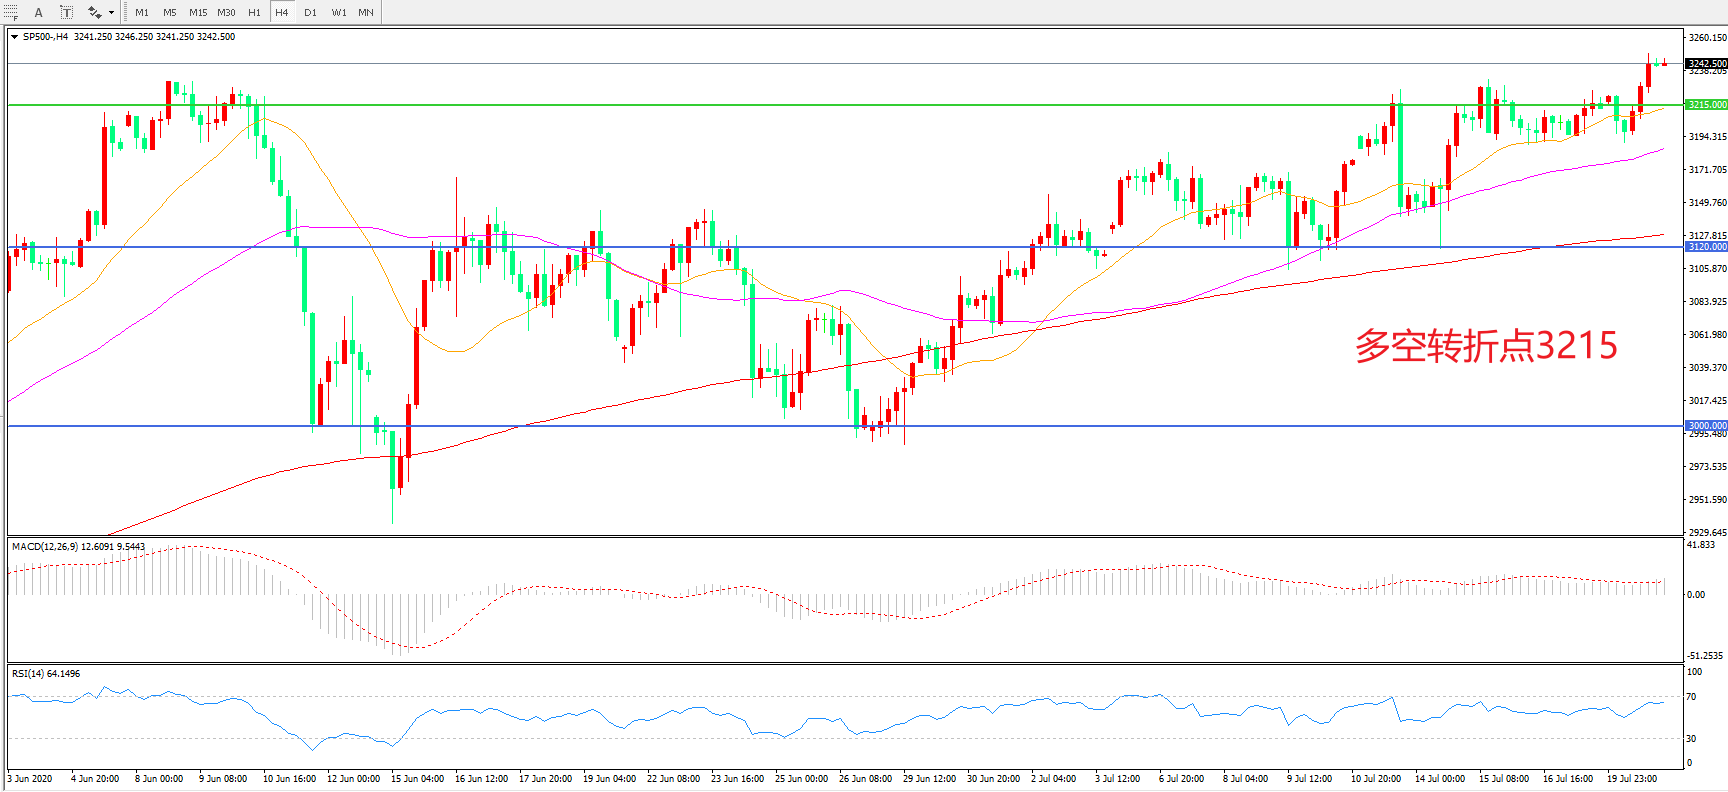The image size is (1728, 792).
Task: Expand the SP500 chart symbol triangle
Action: [x=14, y=37]
